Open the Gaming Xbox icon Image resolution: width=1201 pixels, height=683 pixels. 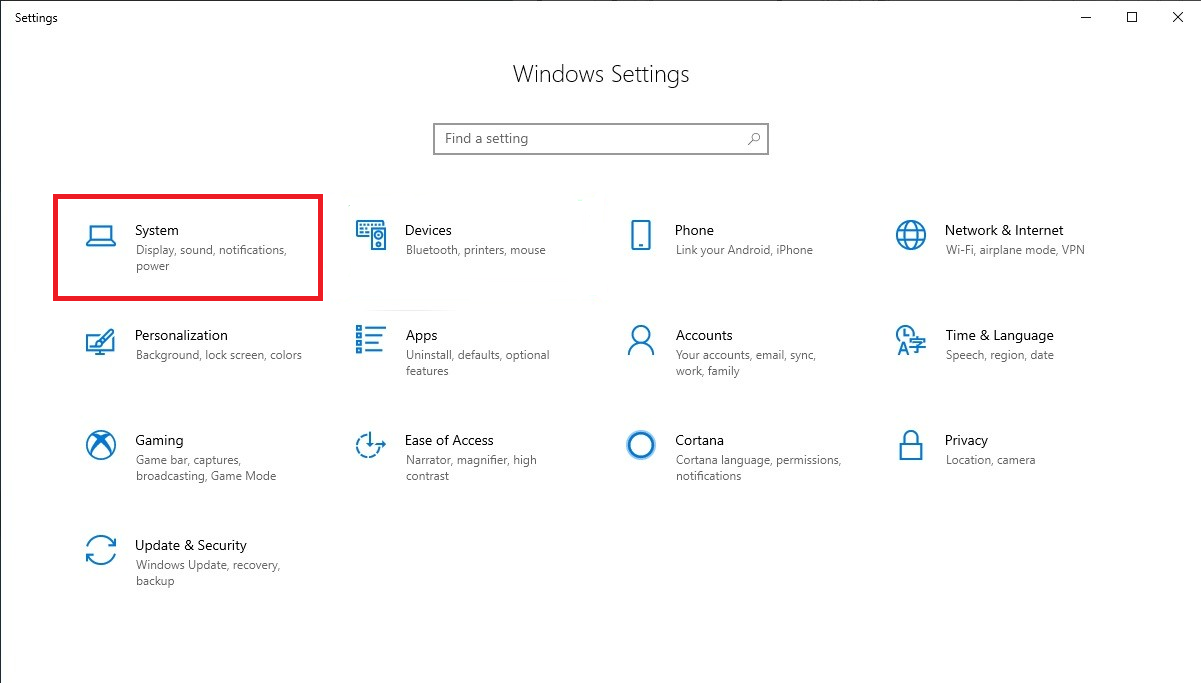point(101,445)
